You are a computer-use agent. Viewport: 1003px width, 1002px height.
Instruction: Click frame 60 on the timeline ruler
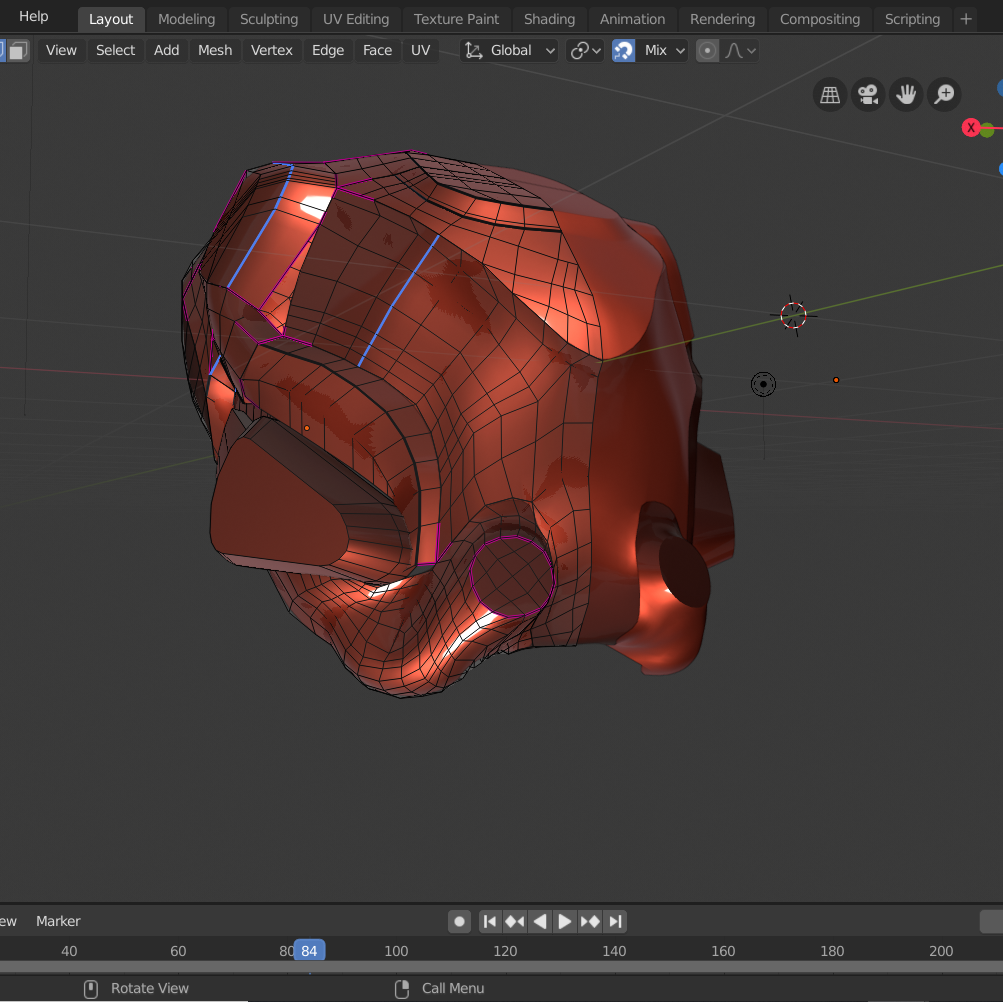click(178, 951)
